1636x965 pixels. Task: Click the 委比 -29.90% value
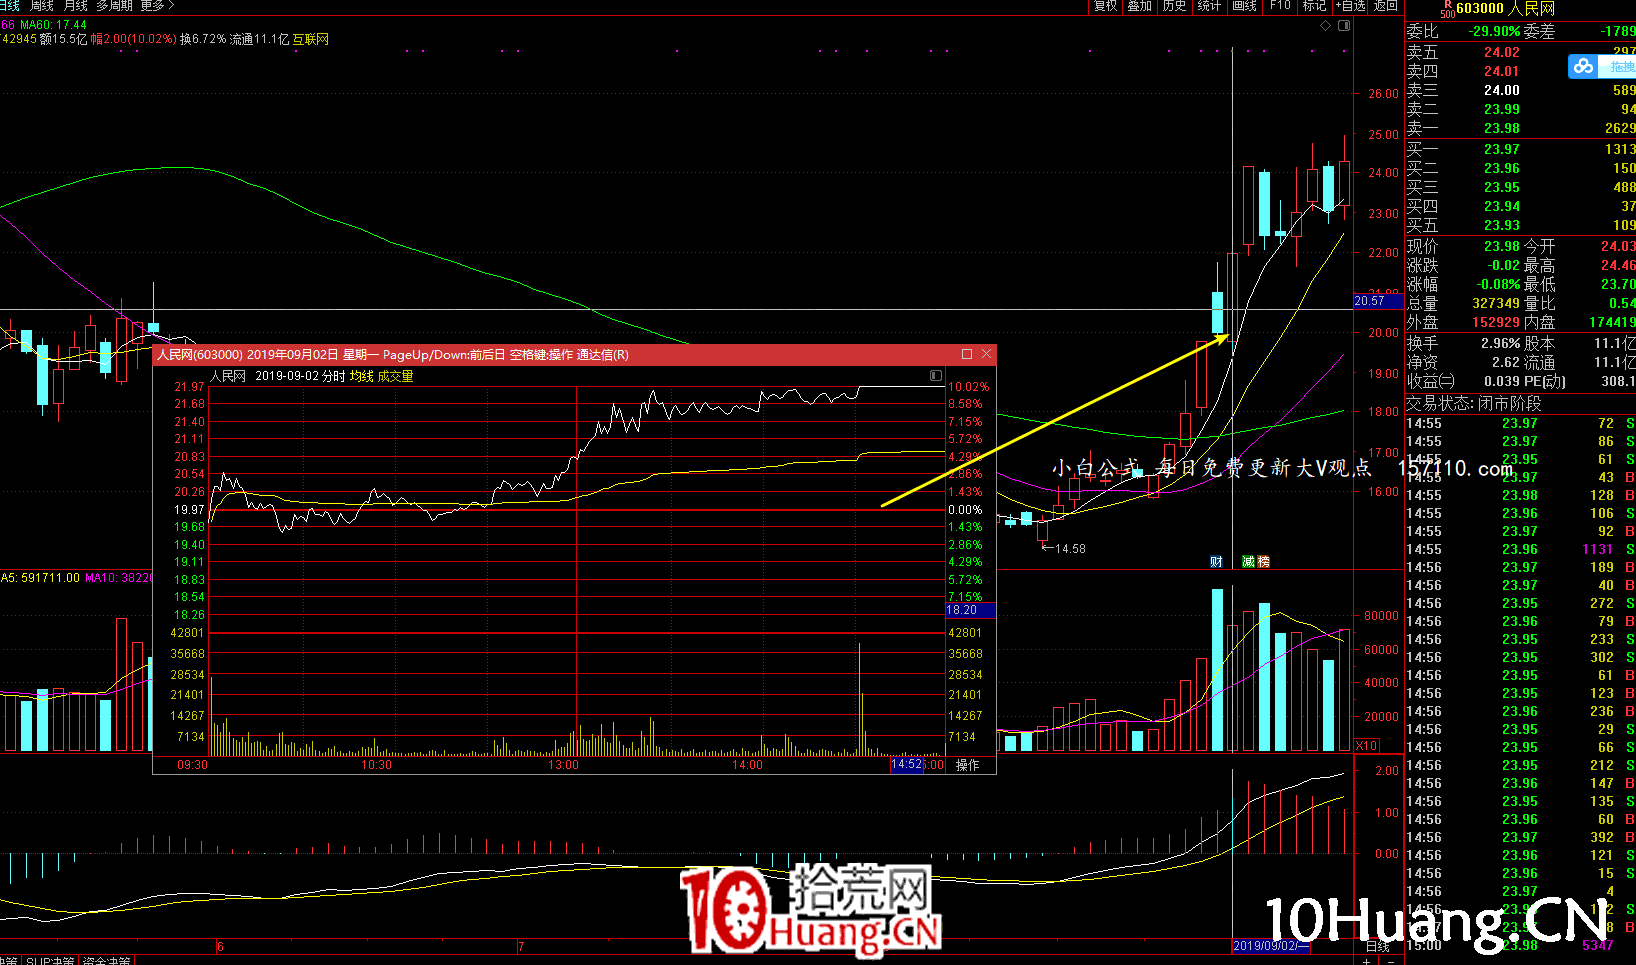pos(1494,31)
